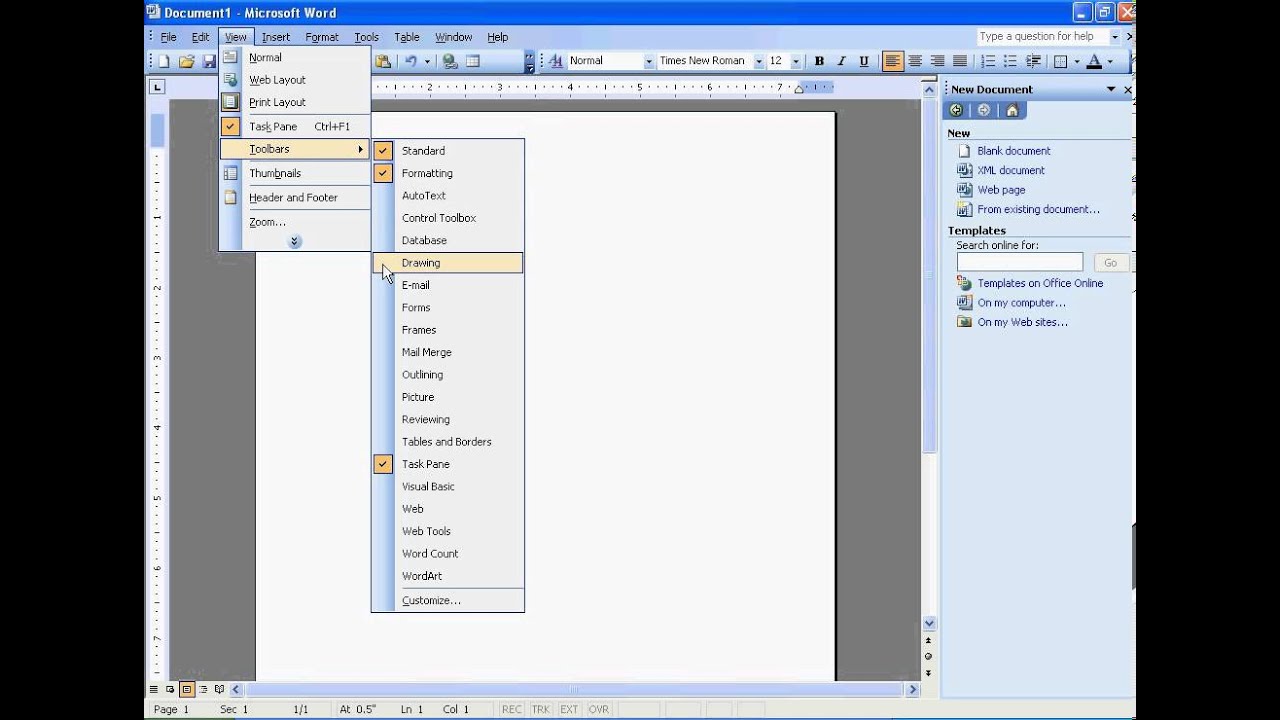Click the Justify alignment icon
Image resolution: width=1280 pixels, height=720 pixels.
(959, 61)
